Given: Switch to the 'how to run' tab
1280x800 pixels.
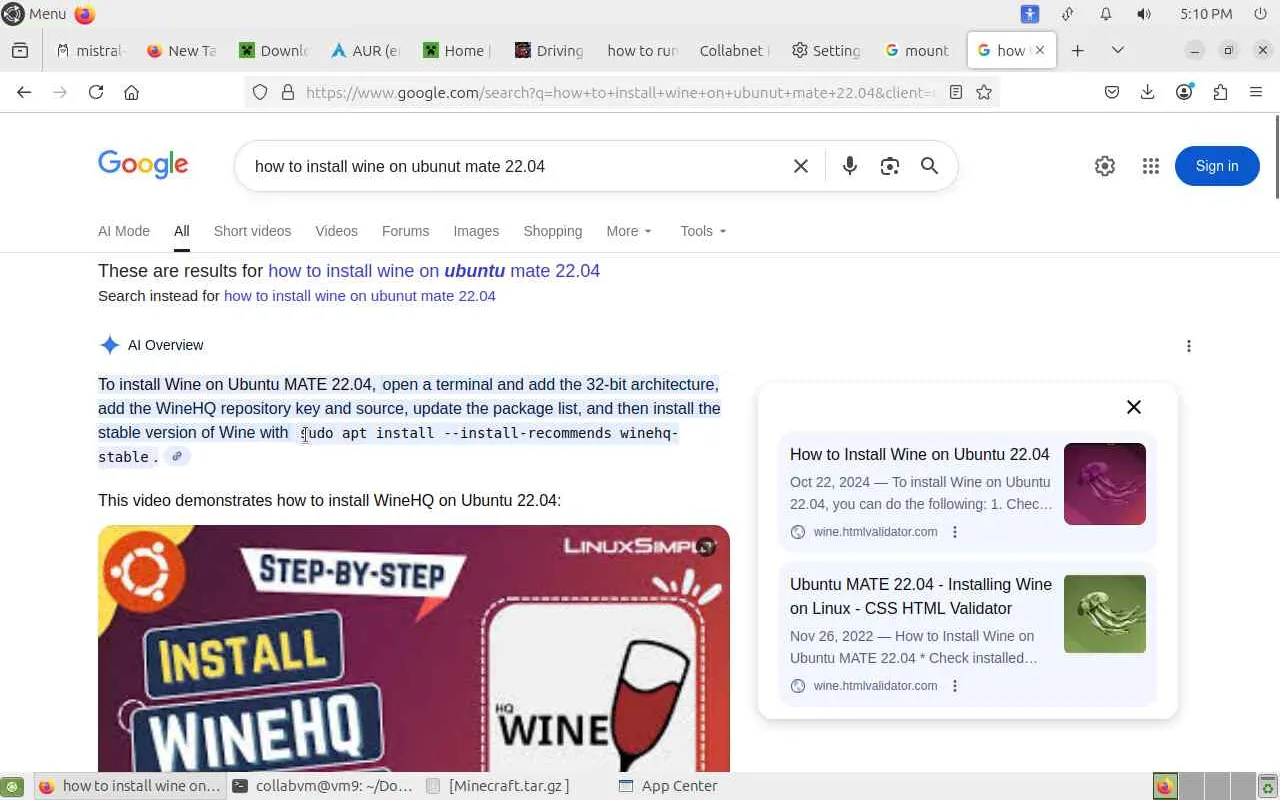Looking at the screenshot, I should click(x=641, y=51).
